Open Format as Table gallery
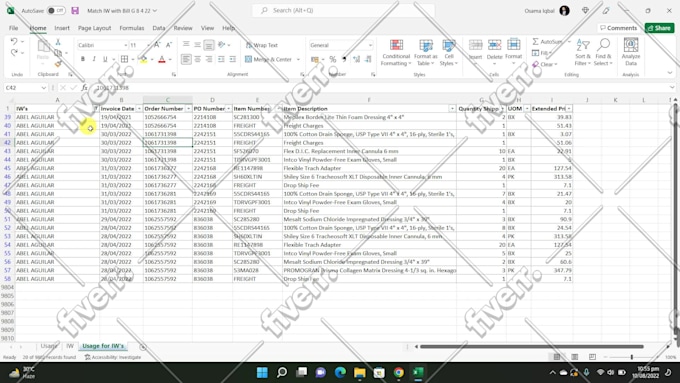This screenshot has height=383, width=680. click(x=425, y=52)
